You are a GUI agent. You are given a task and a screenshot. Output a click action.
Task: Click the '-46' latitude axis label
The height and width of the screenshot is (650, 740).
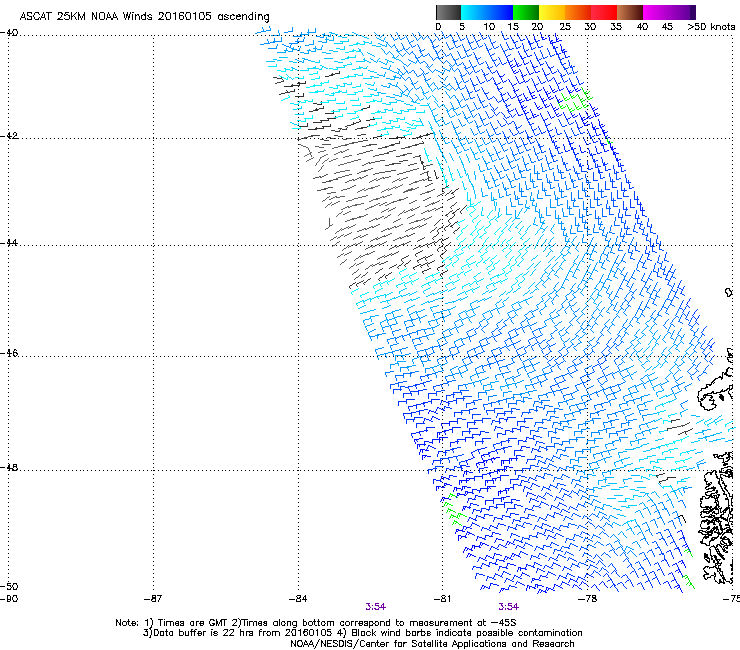(x=9, y=354)
